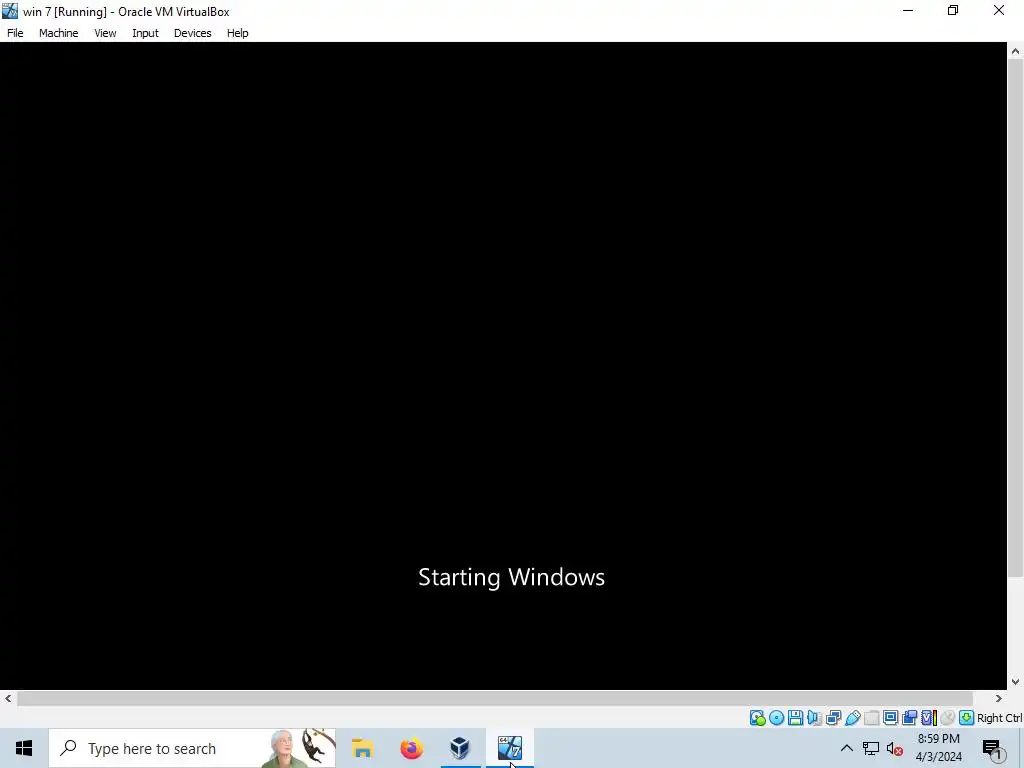Click the Type here to search box

(193, 748)
